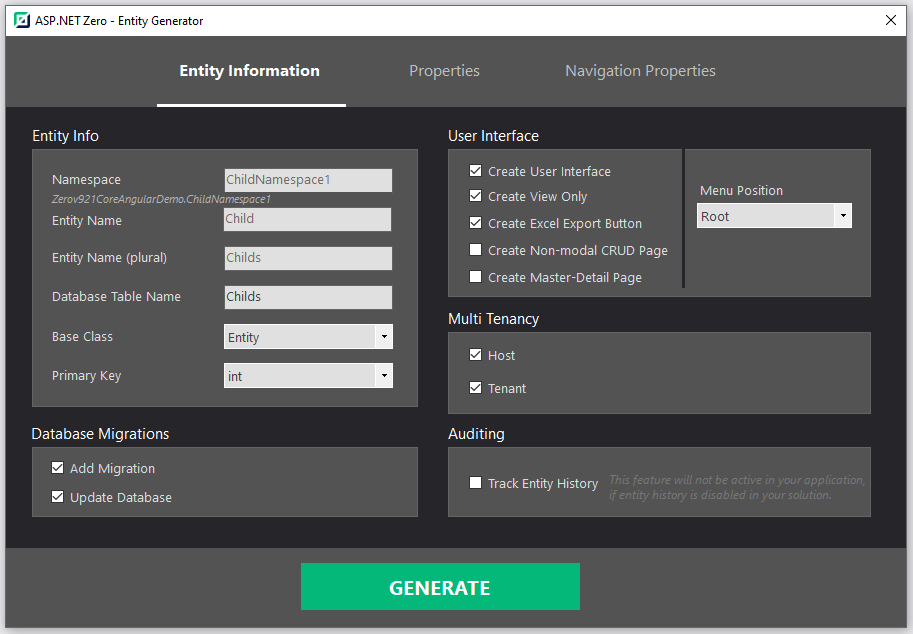
Task: Uncheck Update Database
Action: pyautogui.click(x=57, y=496)
